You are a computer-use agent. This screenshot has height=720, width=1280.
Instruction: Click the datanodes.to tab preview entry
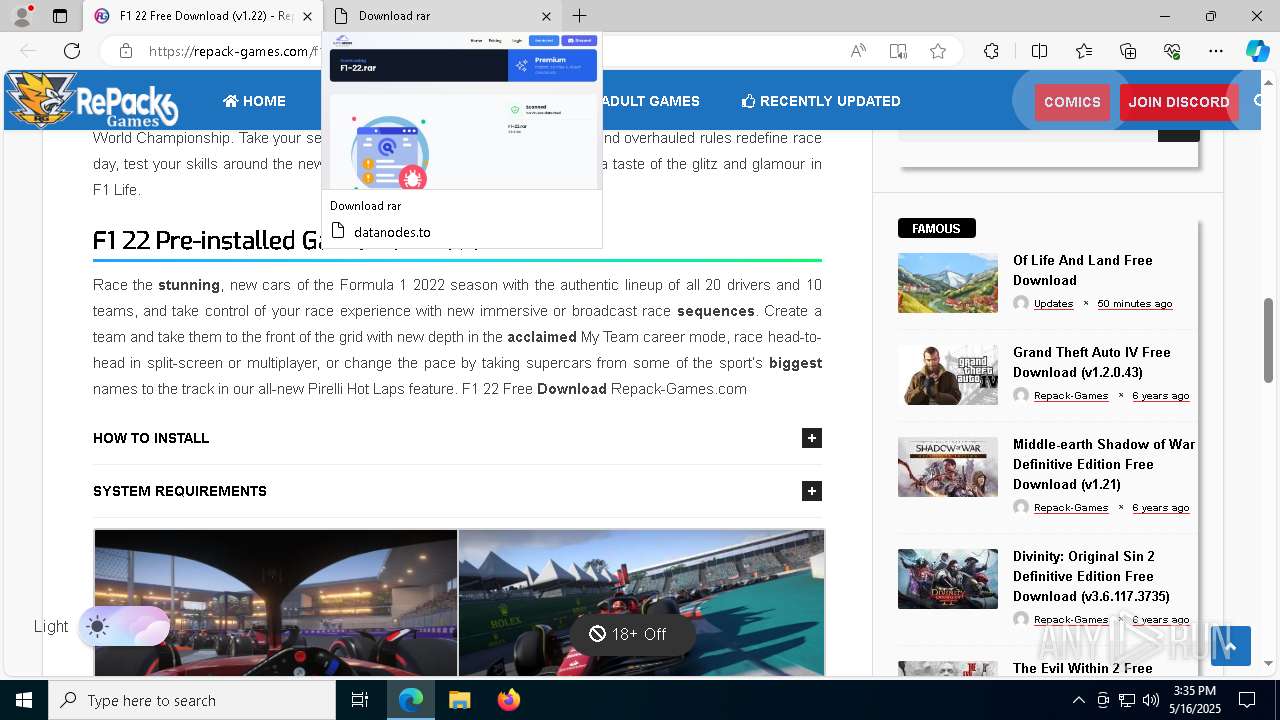coord(392,232)
